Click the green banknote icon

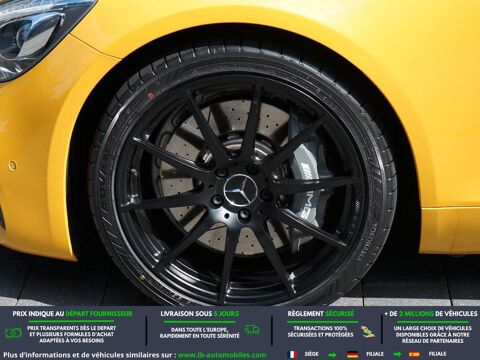13,333
